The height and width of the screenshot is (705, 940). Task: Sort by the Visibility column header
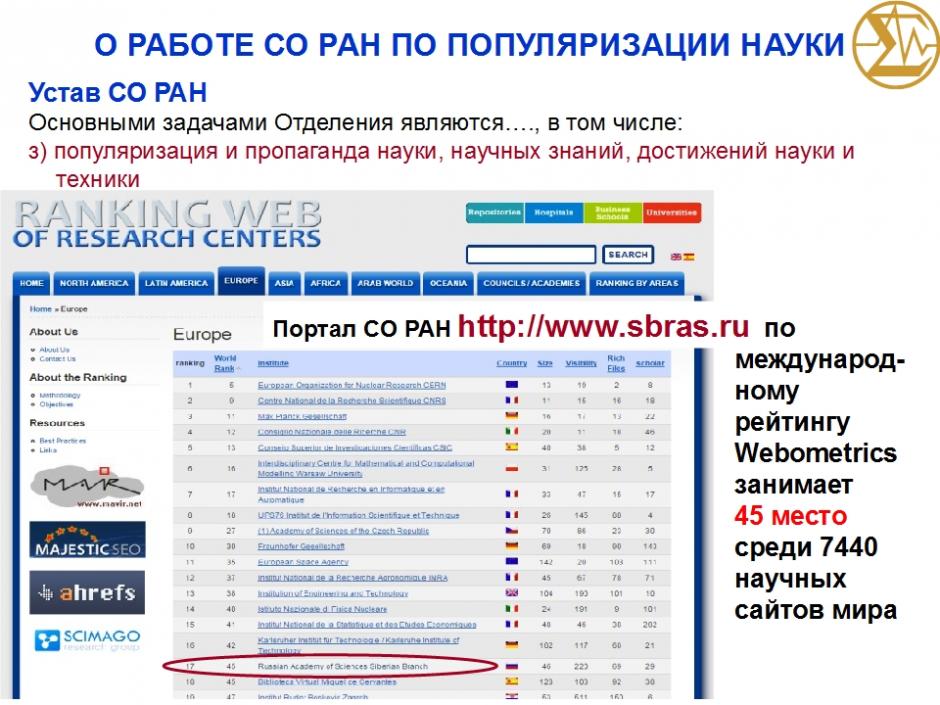[x=581, y=363]
